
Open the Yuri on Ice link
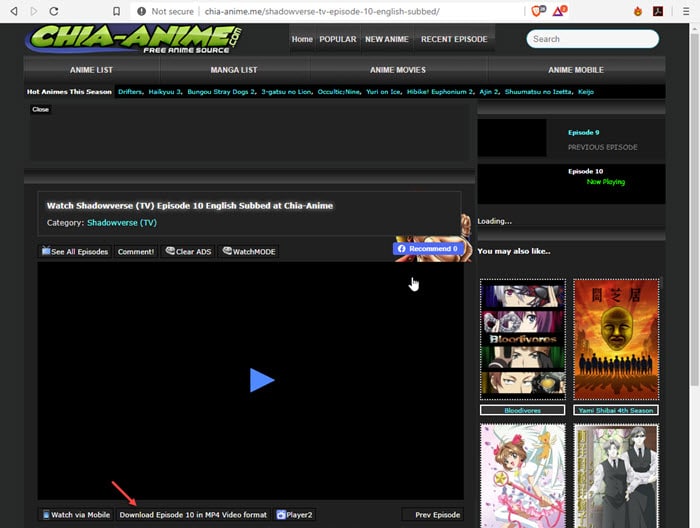(x=383, y=91)
